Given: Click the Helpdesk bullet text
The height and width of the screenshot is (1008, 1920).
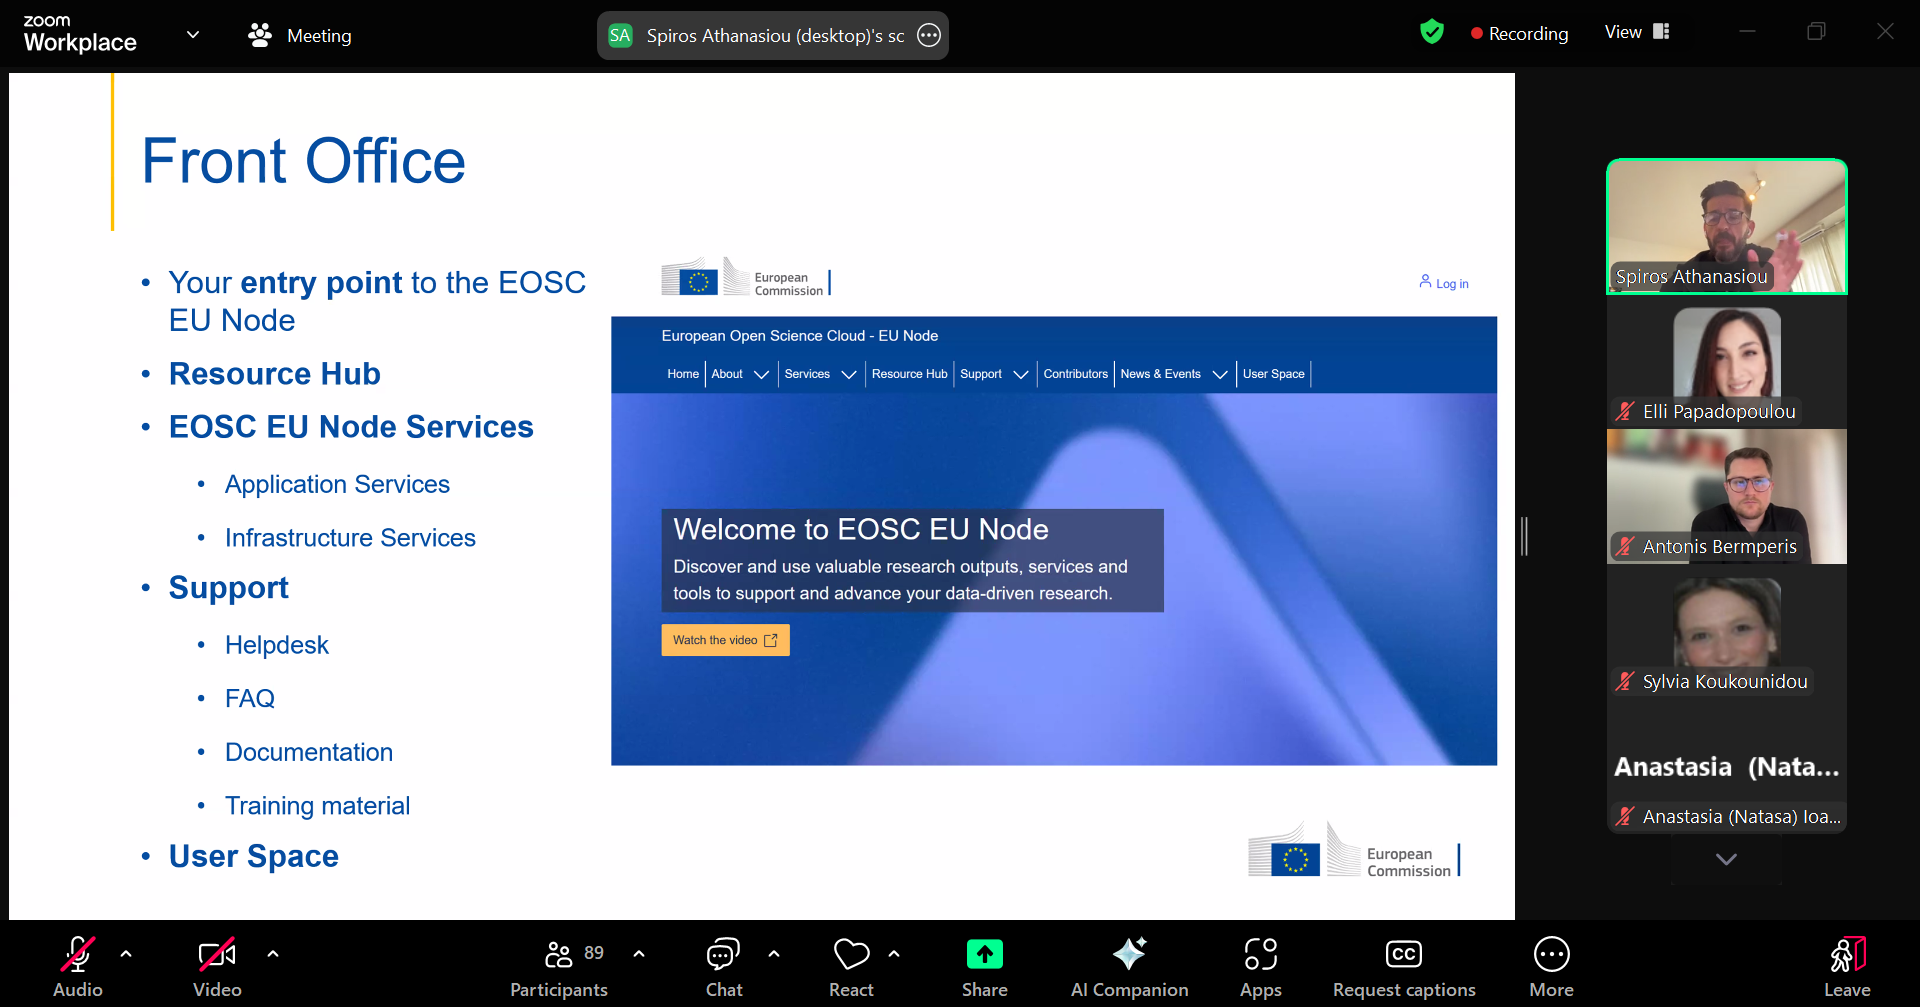Looking at the screenshot, I should pos(277,645).
